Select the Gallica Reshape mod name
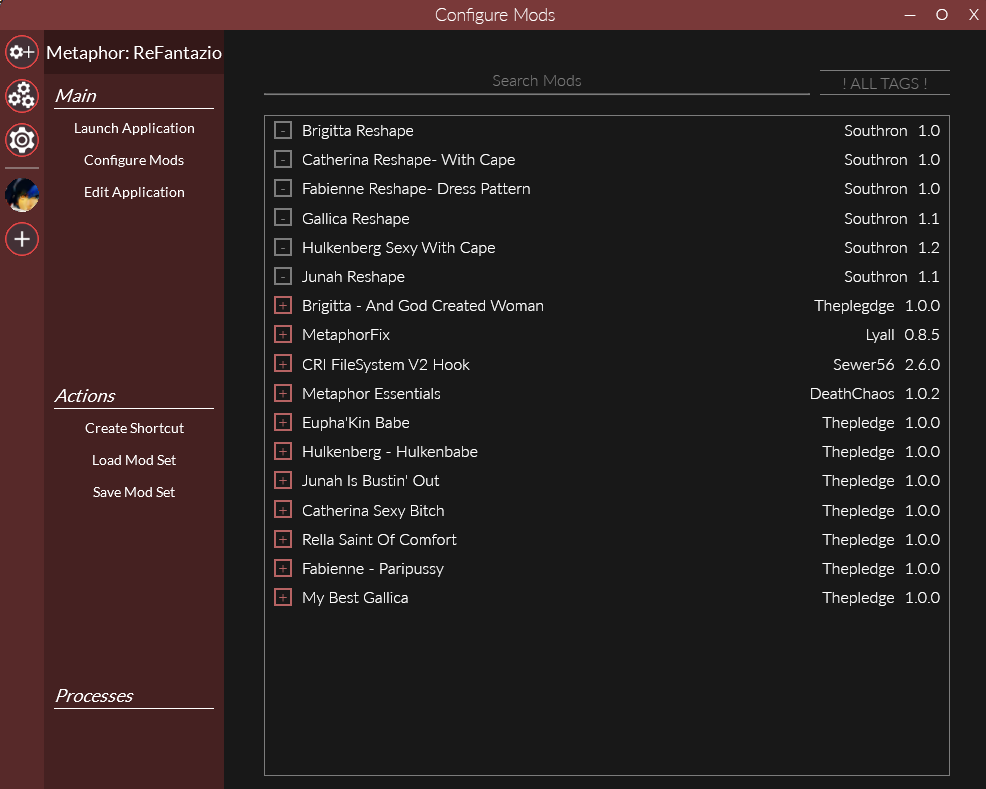The width and height of the screenshot is (986, 789). pyautogui.click(x=355, y=219)
